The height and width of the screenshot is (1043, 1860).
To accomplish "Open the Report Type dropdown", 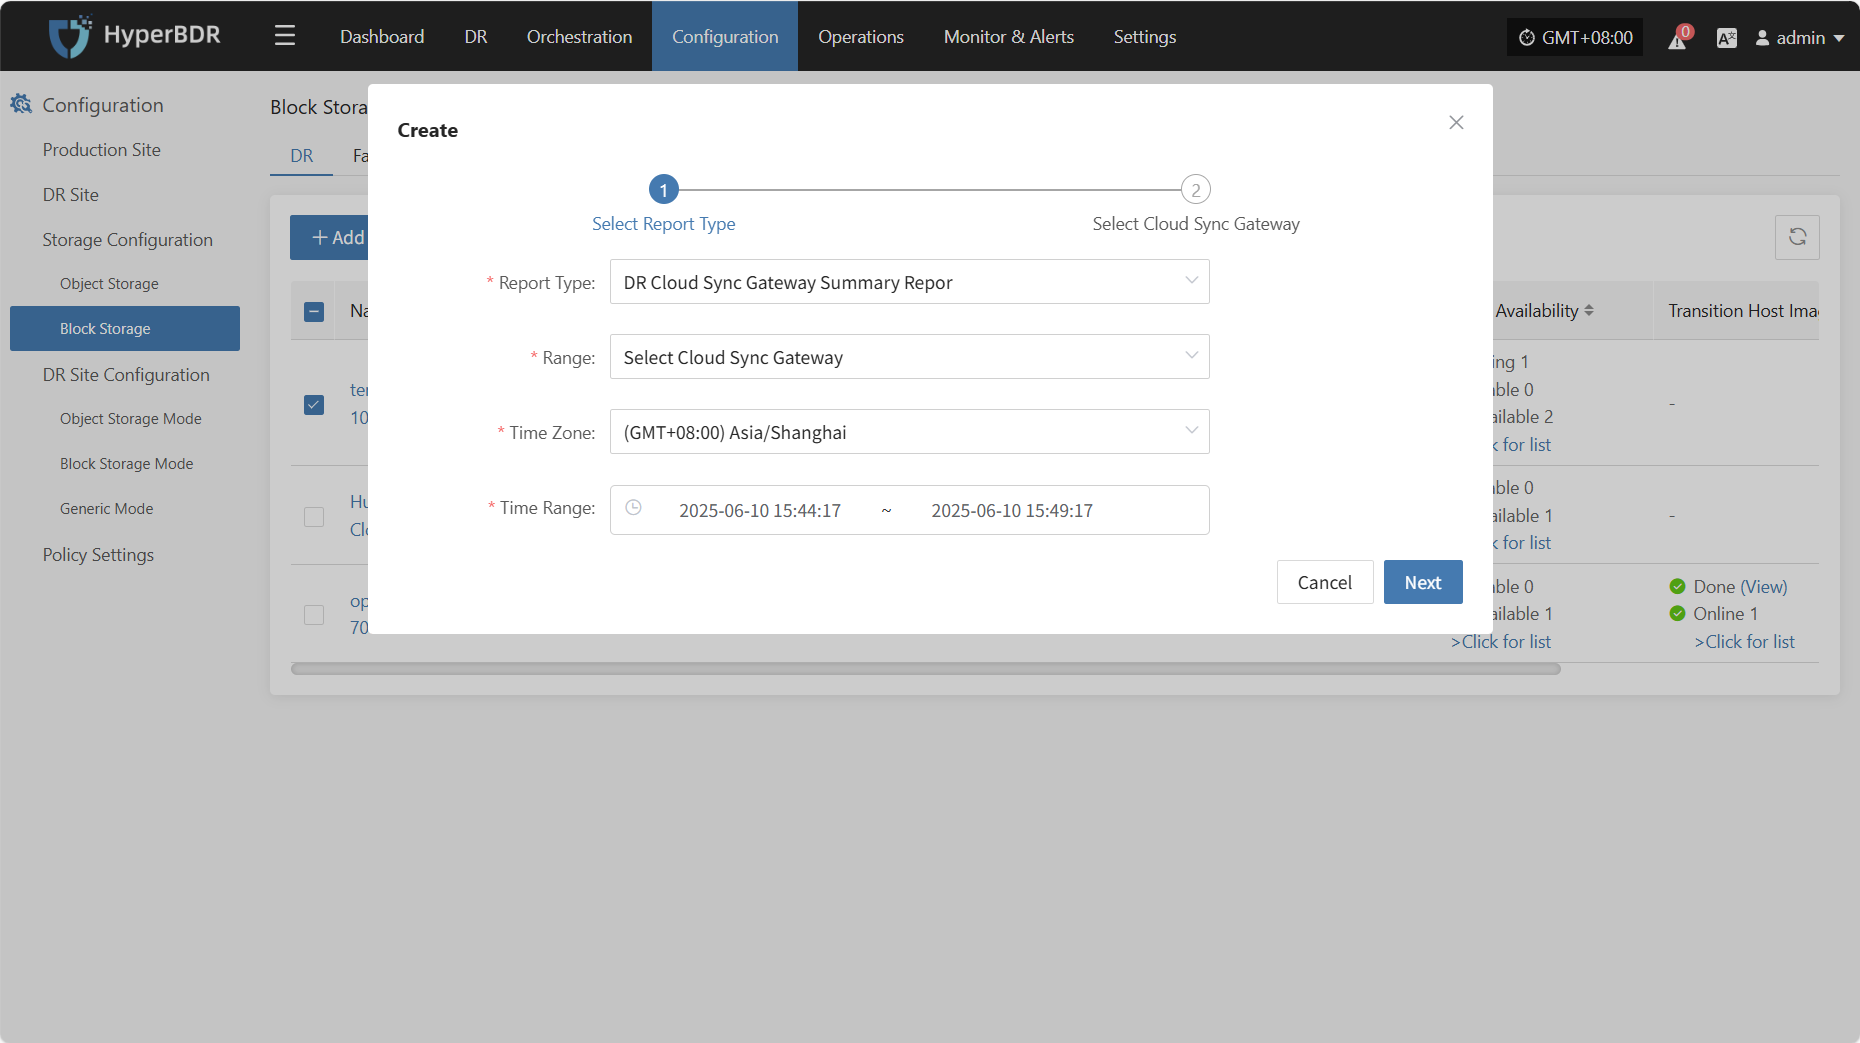I will (909, 282).
